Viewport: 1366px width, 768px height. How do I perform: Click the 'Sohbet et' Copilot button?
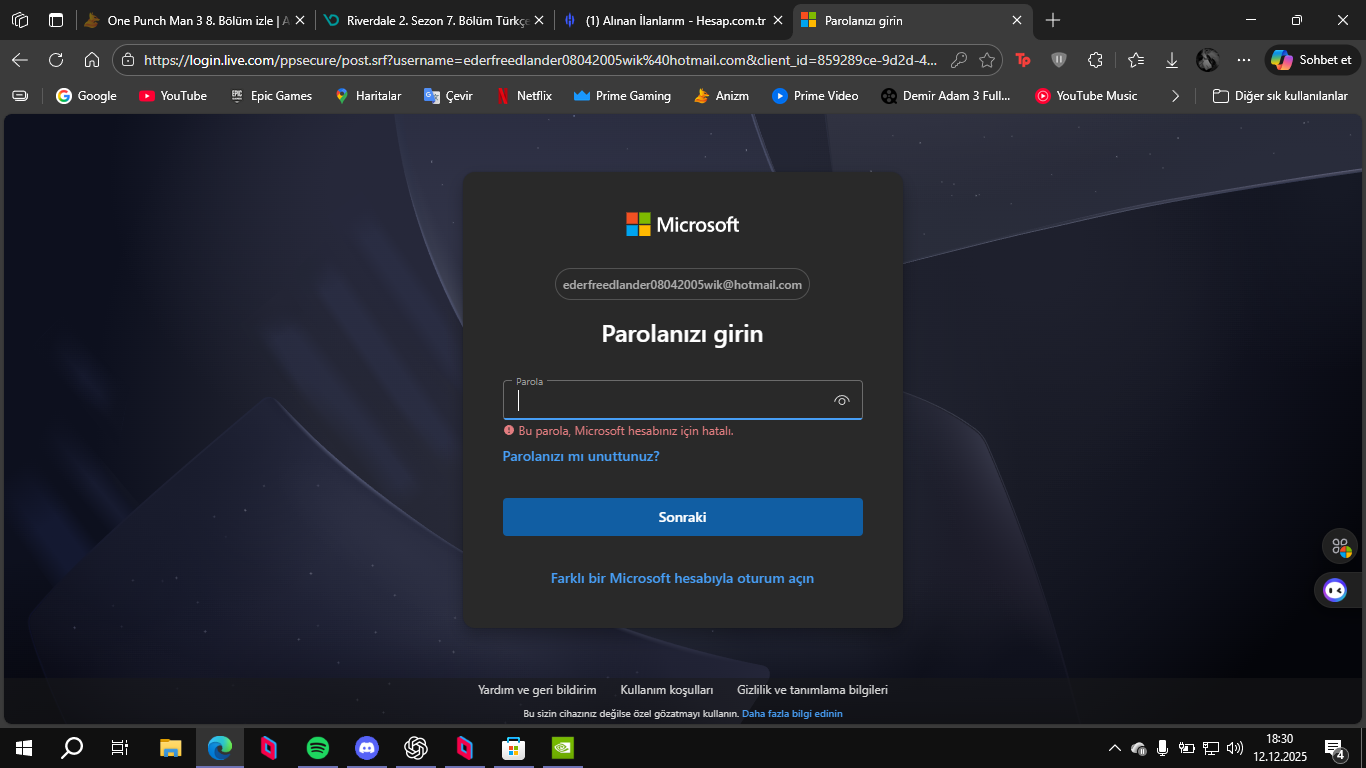(x=1312, y=60)
